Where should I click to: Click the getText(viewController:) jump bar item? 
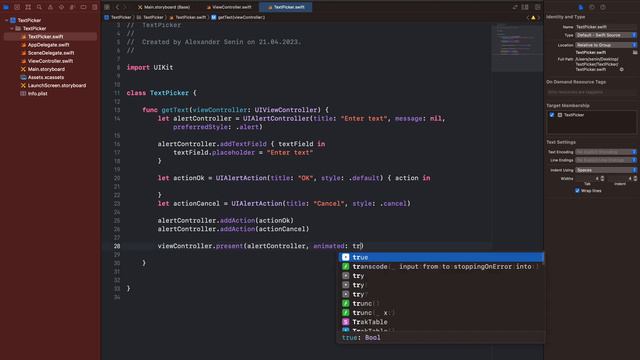click(x=238, y=18)
